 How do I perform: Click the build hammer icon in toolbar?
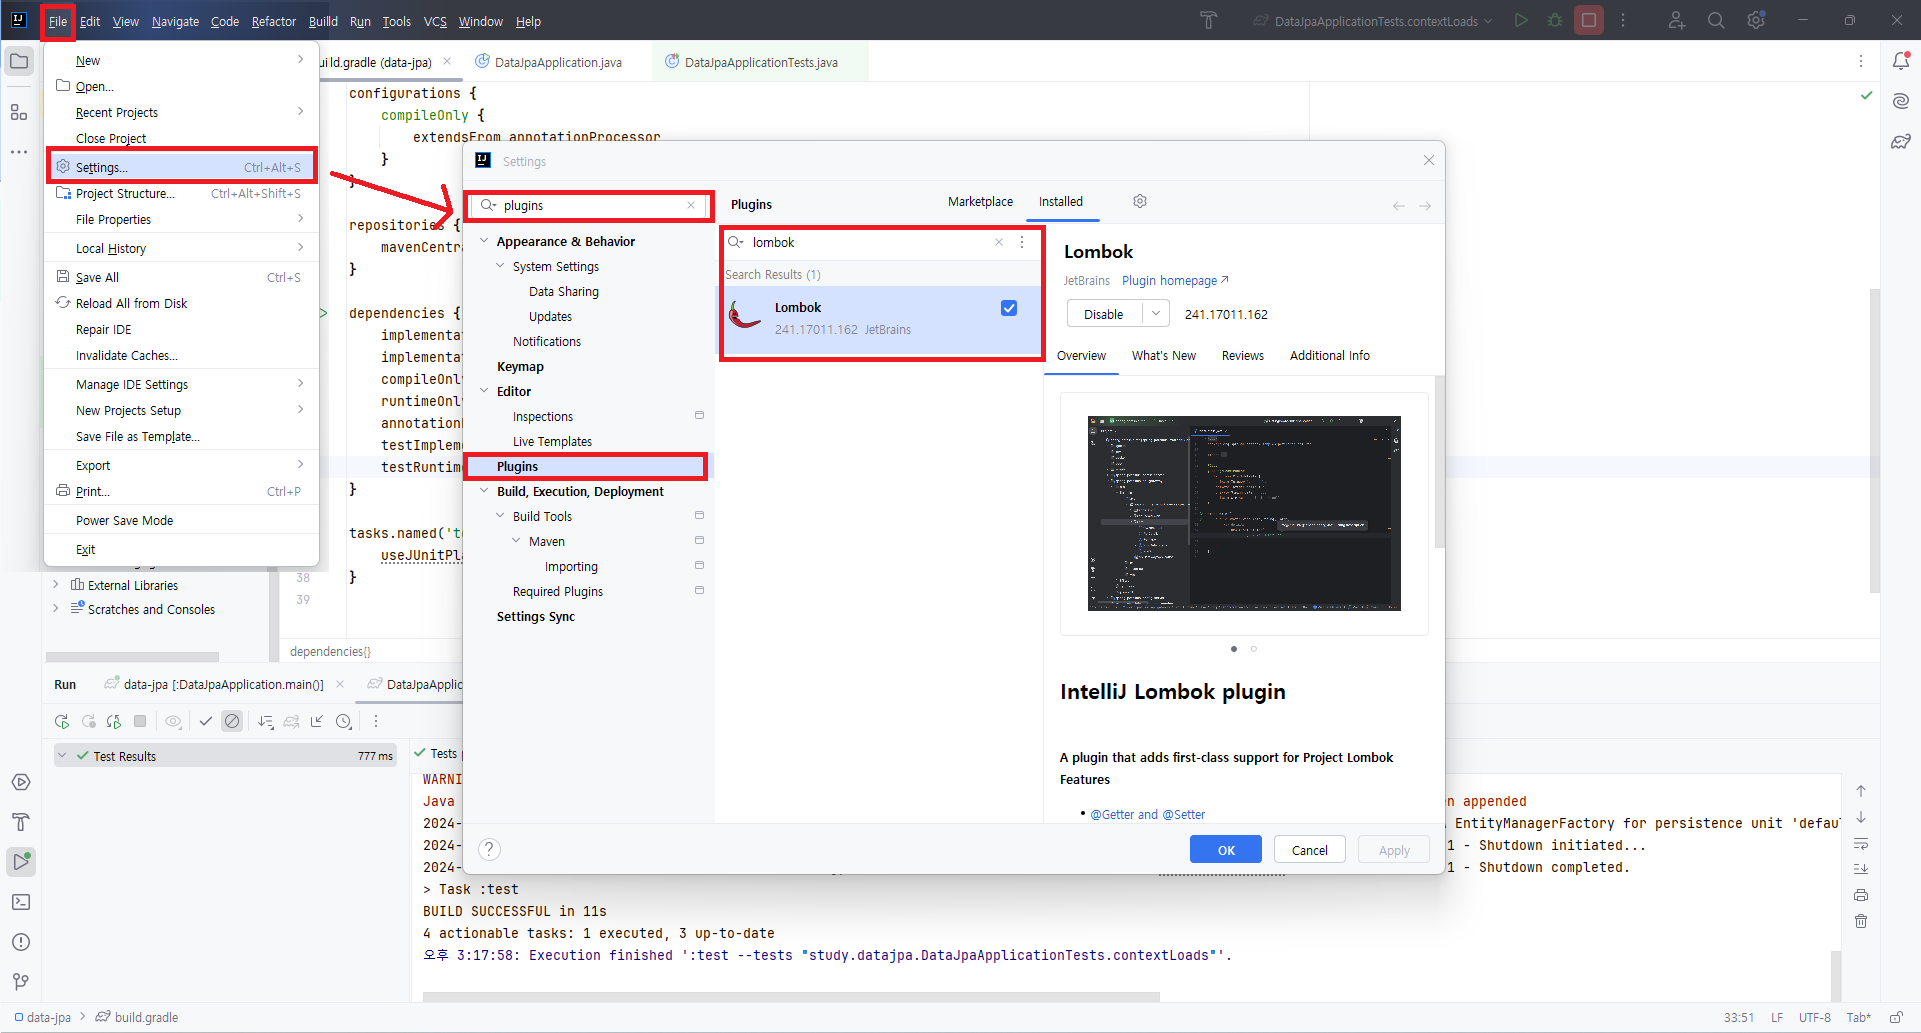(1209, 20)
